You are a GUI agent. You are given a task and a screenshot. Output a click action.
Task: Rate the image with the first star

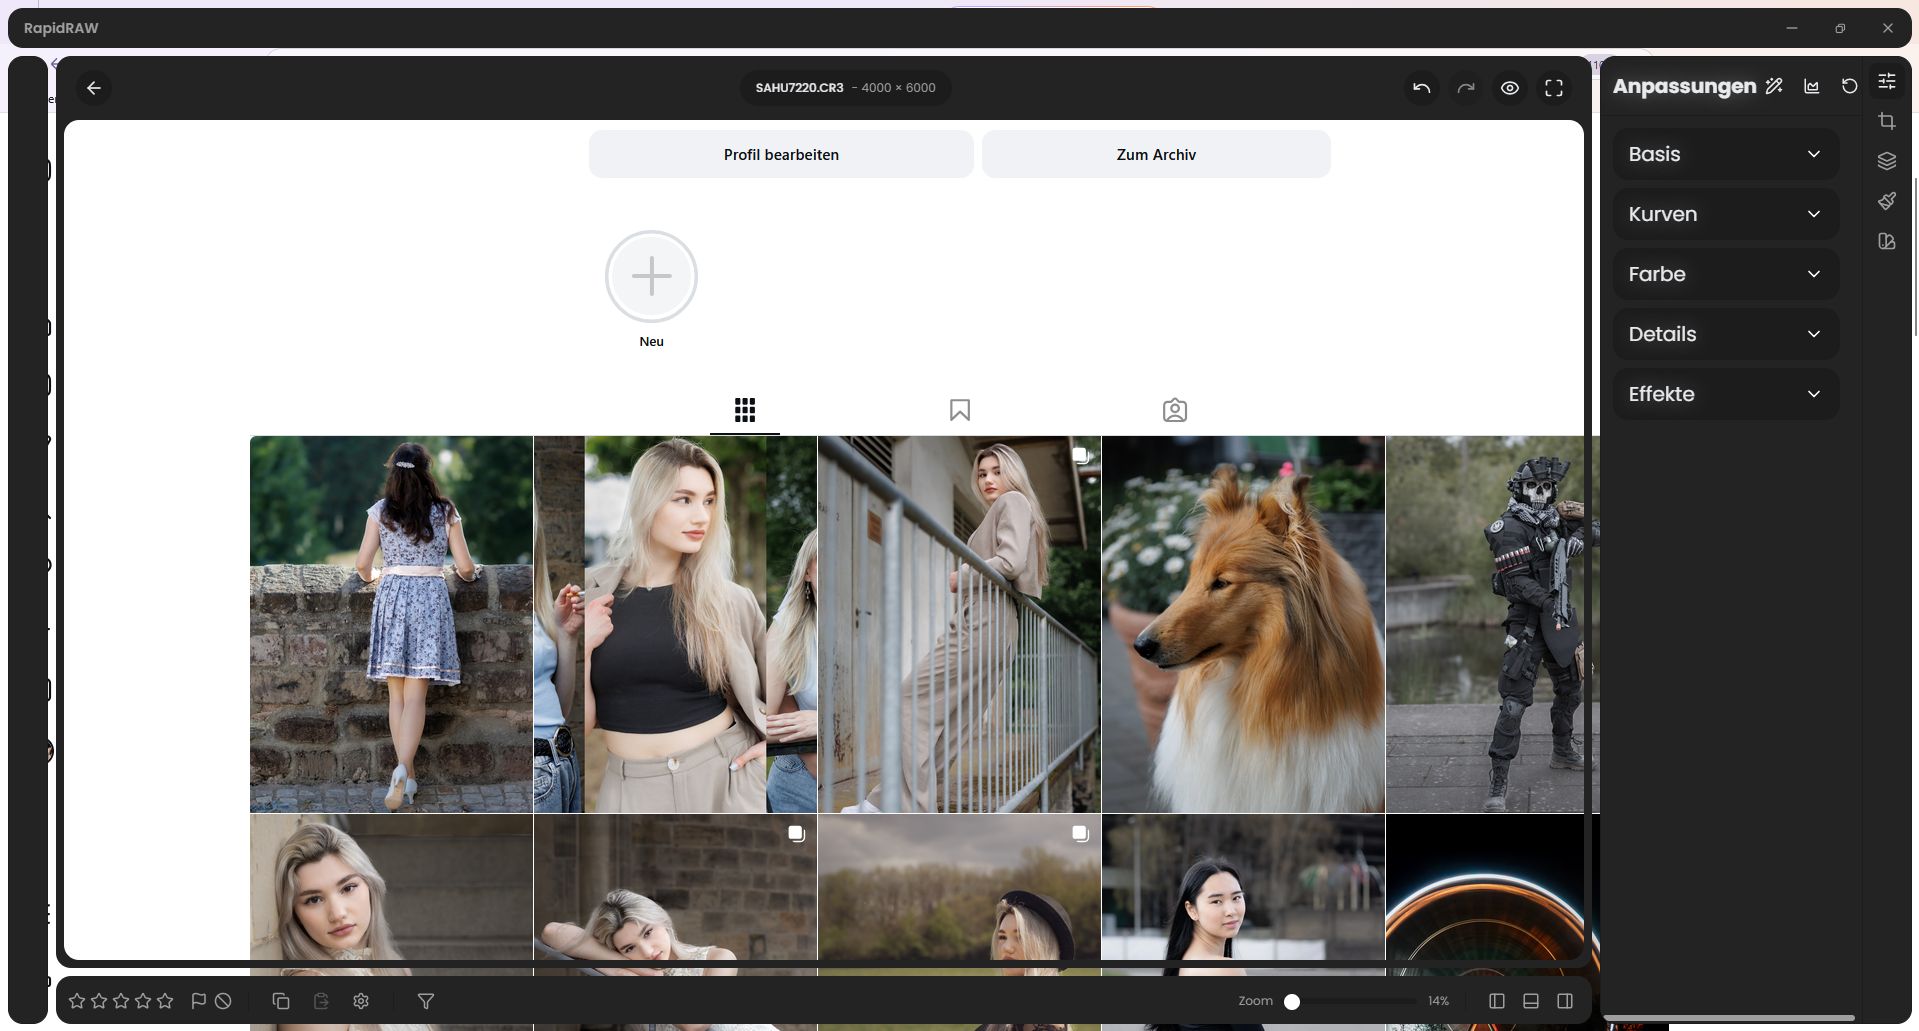tap(77, 1001)
